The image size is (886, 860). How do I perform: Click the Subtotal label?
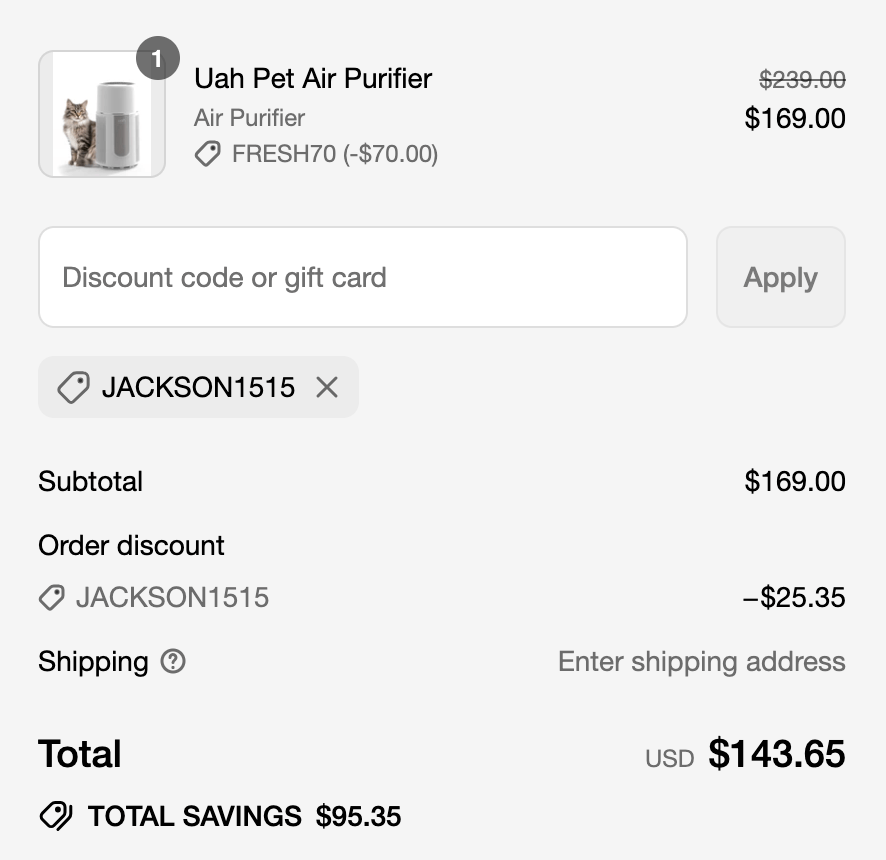pos(90,482)
